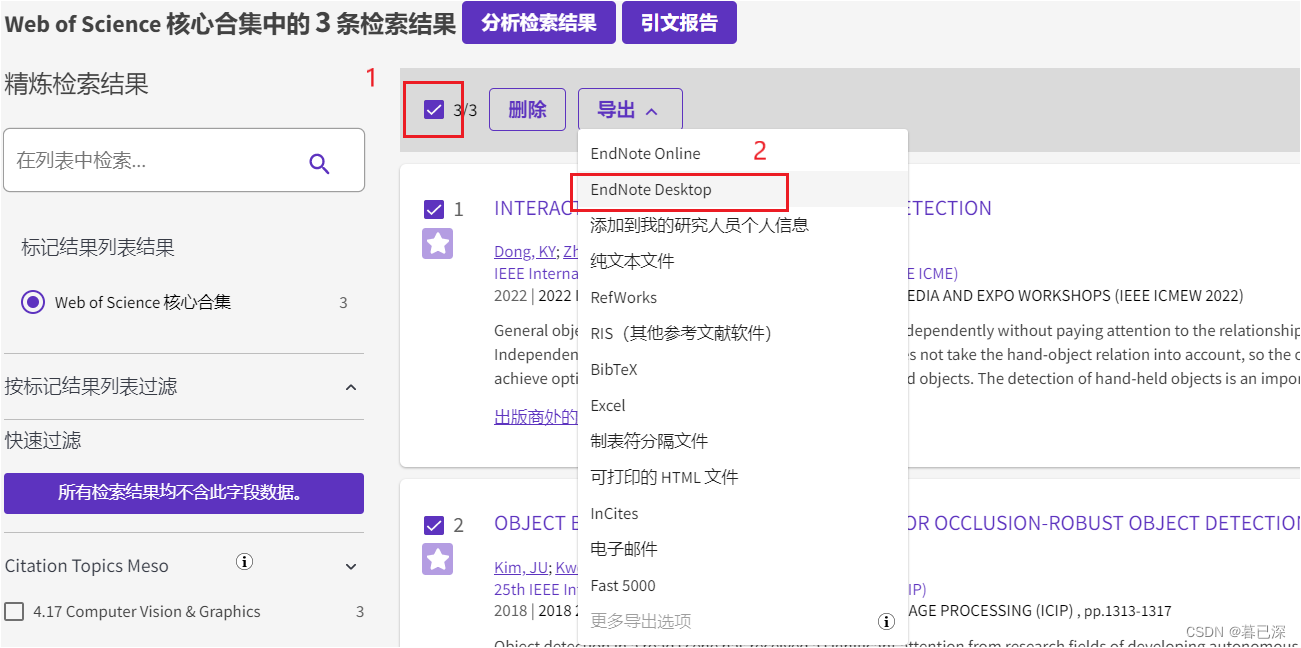Screen dimensions: 1301x648
Task: Export as 可打印的 HTML 文件
Action: (743, 477)
